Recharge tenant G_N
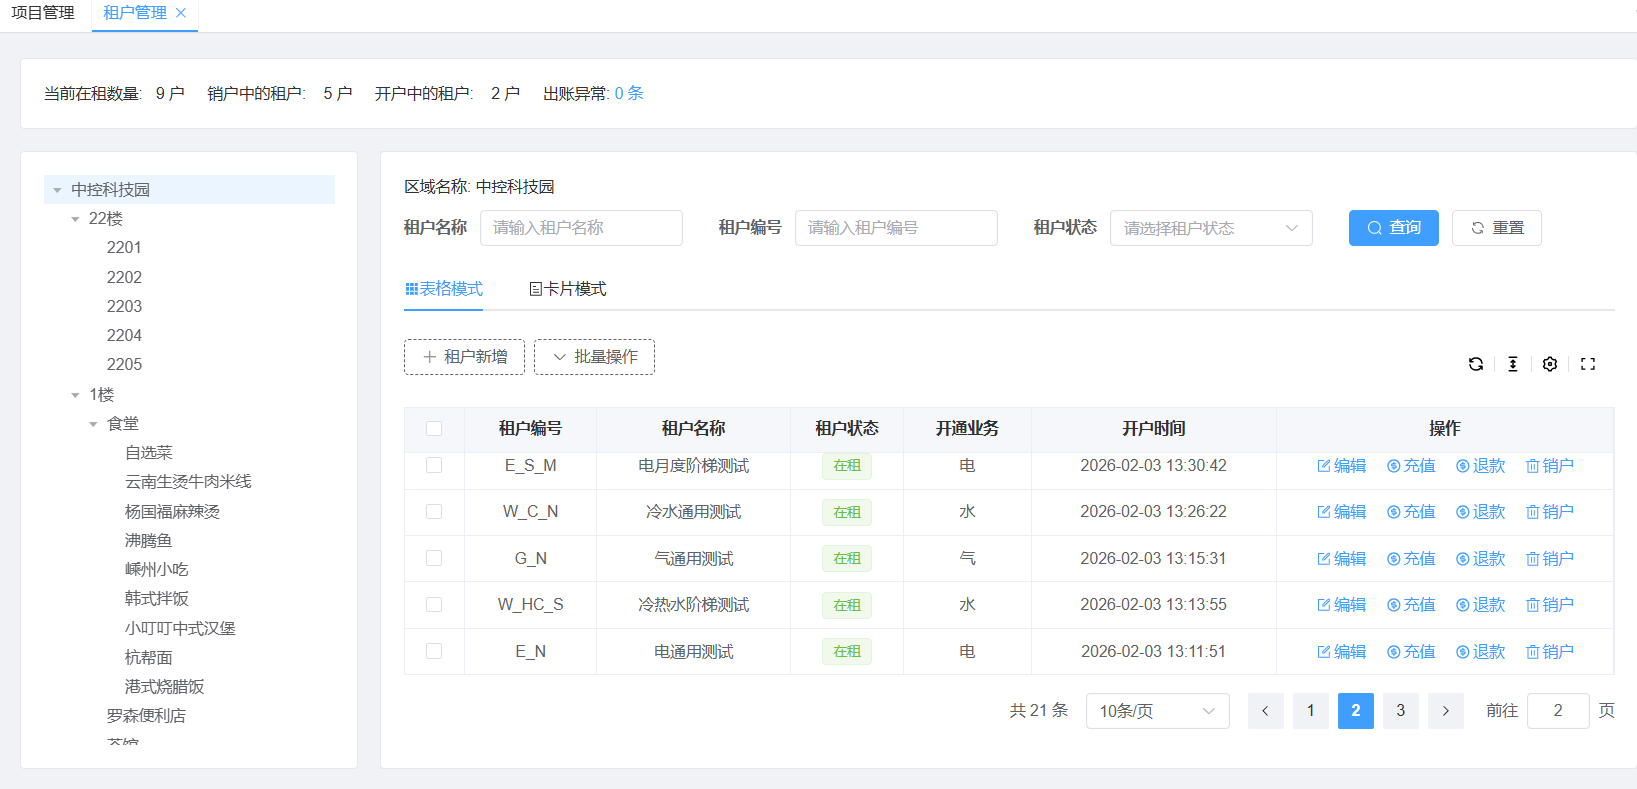Viewport: 1637px width, 789px height. (1411, 559)
